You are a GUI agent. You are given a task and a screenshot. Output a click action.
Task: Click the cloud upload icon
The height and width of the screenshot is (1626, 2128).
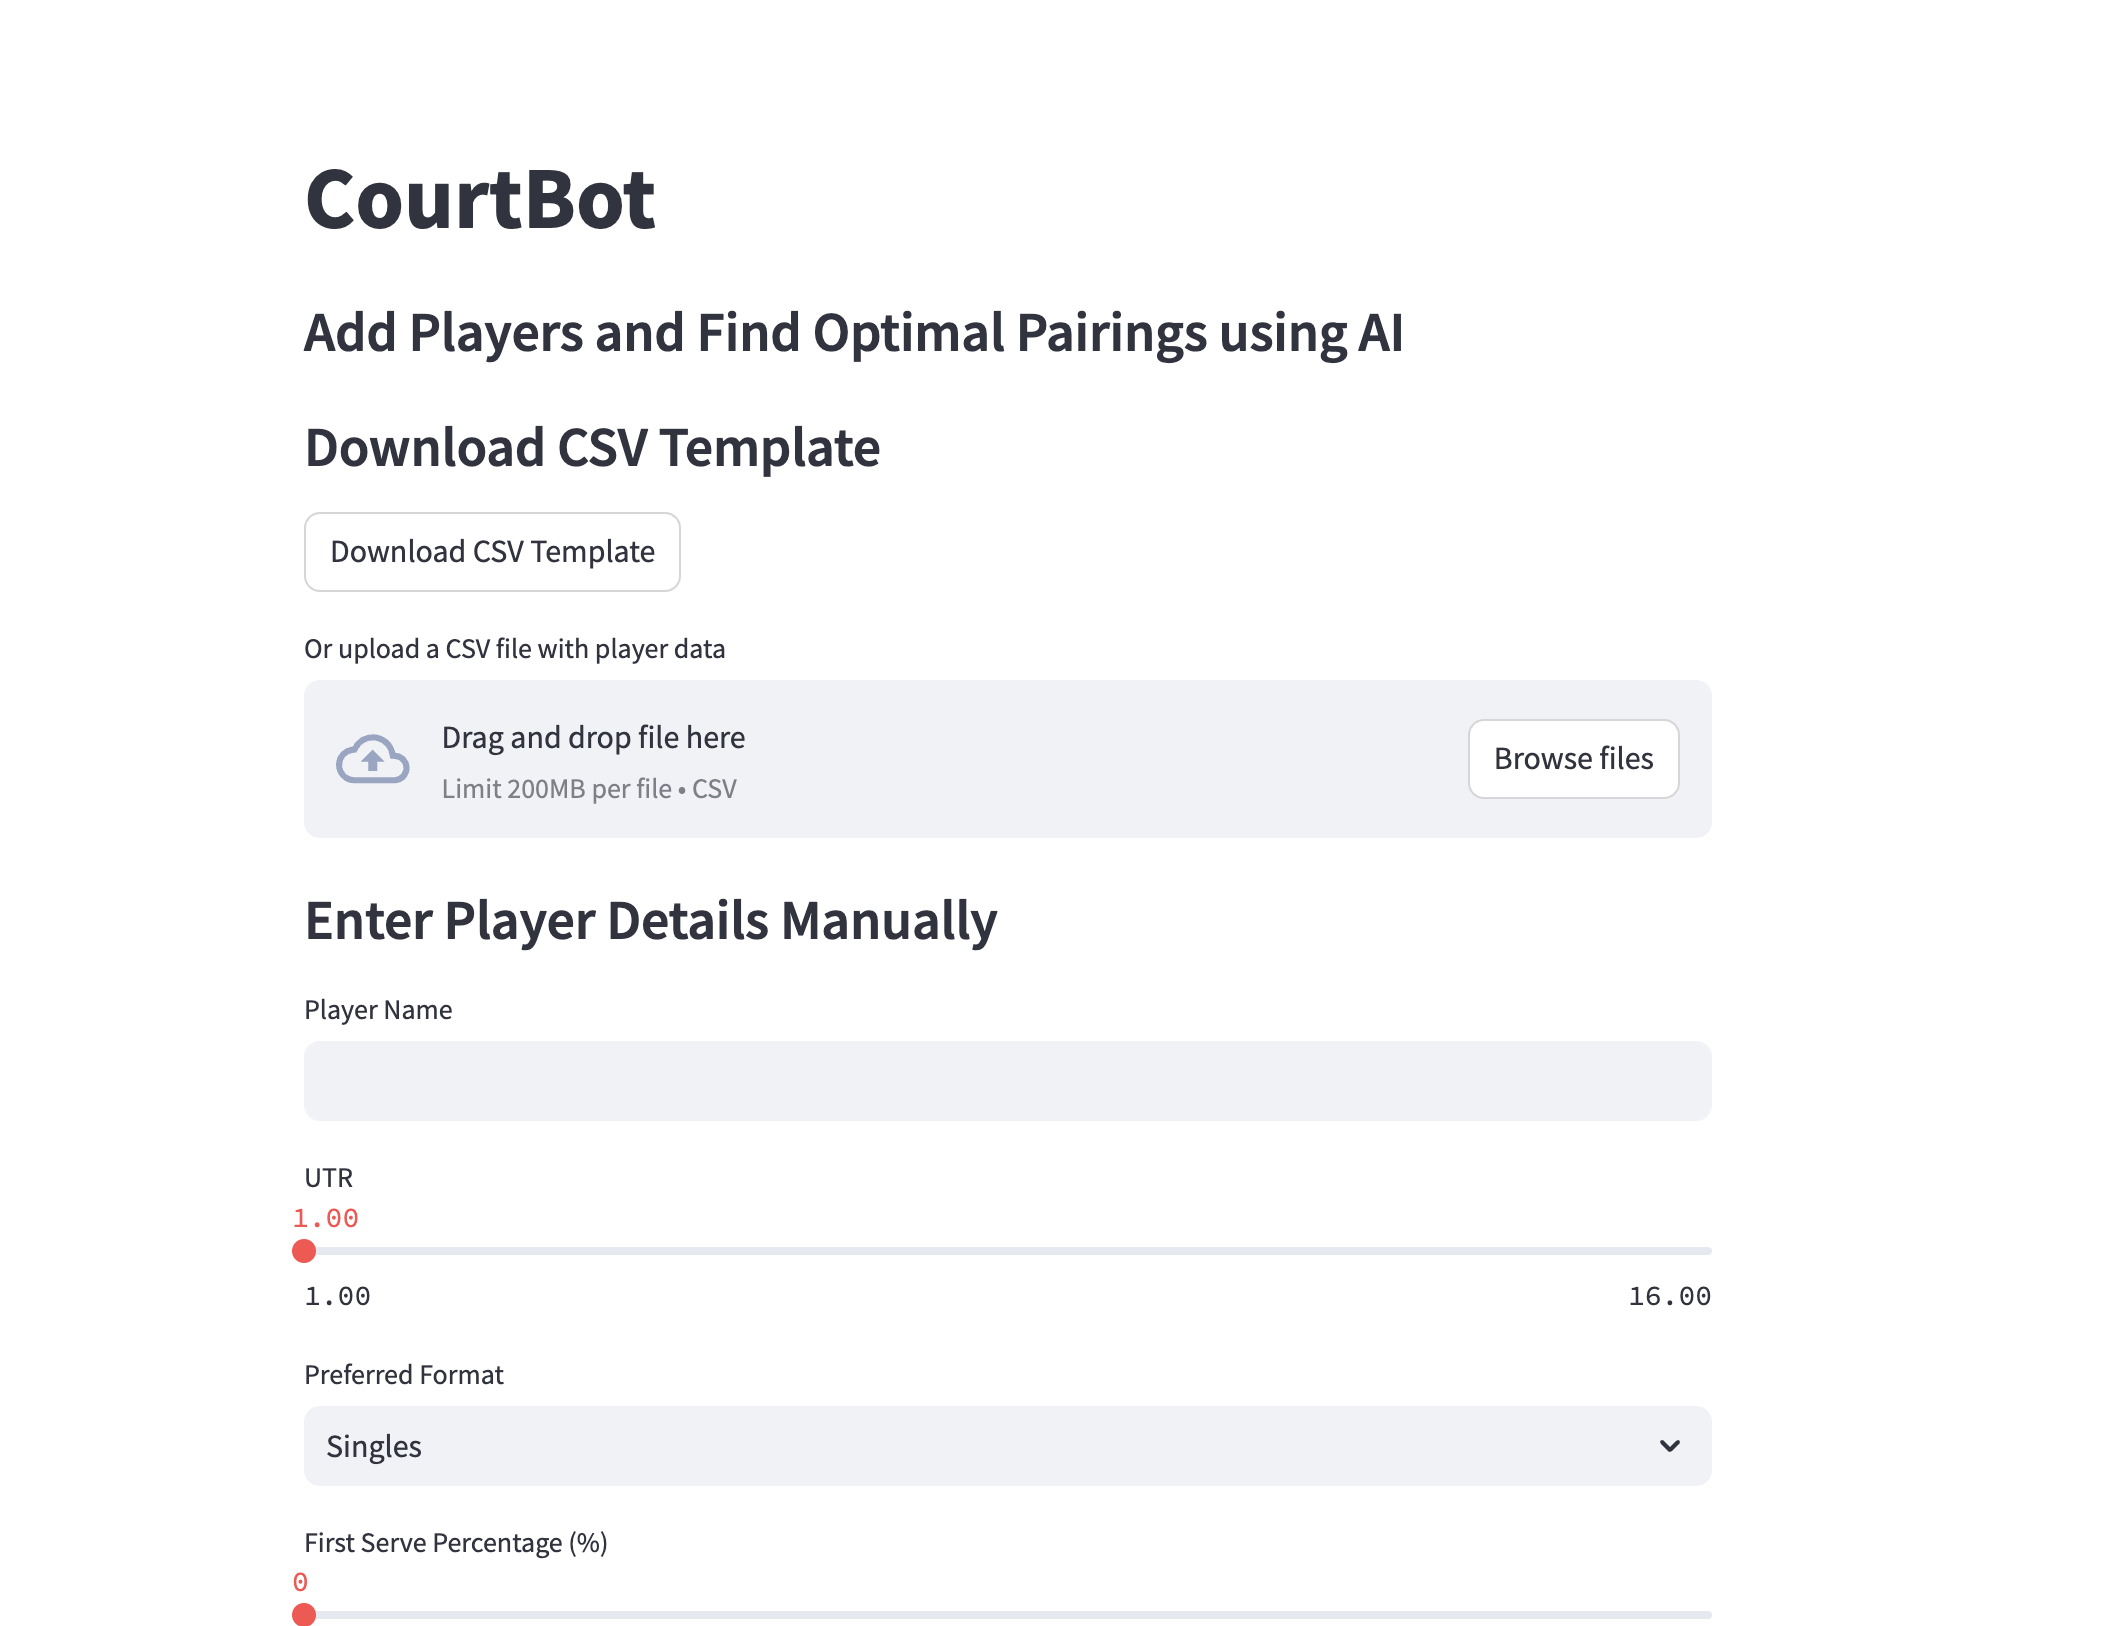(372, 759)
